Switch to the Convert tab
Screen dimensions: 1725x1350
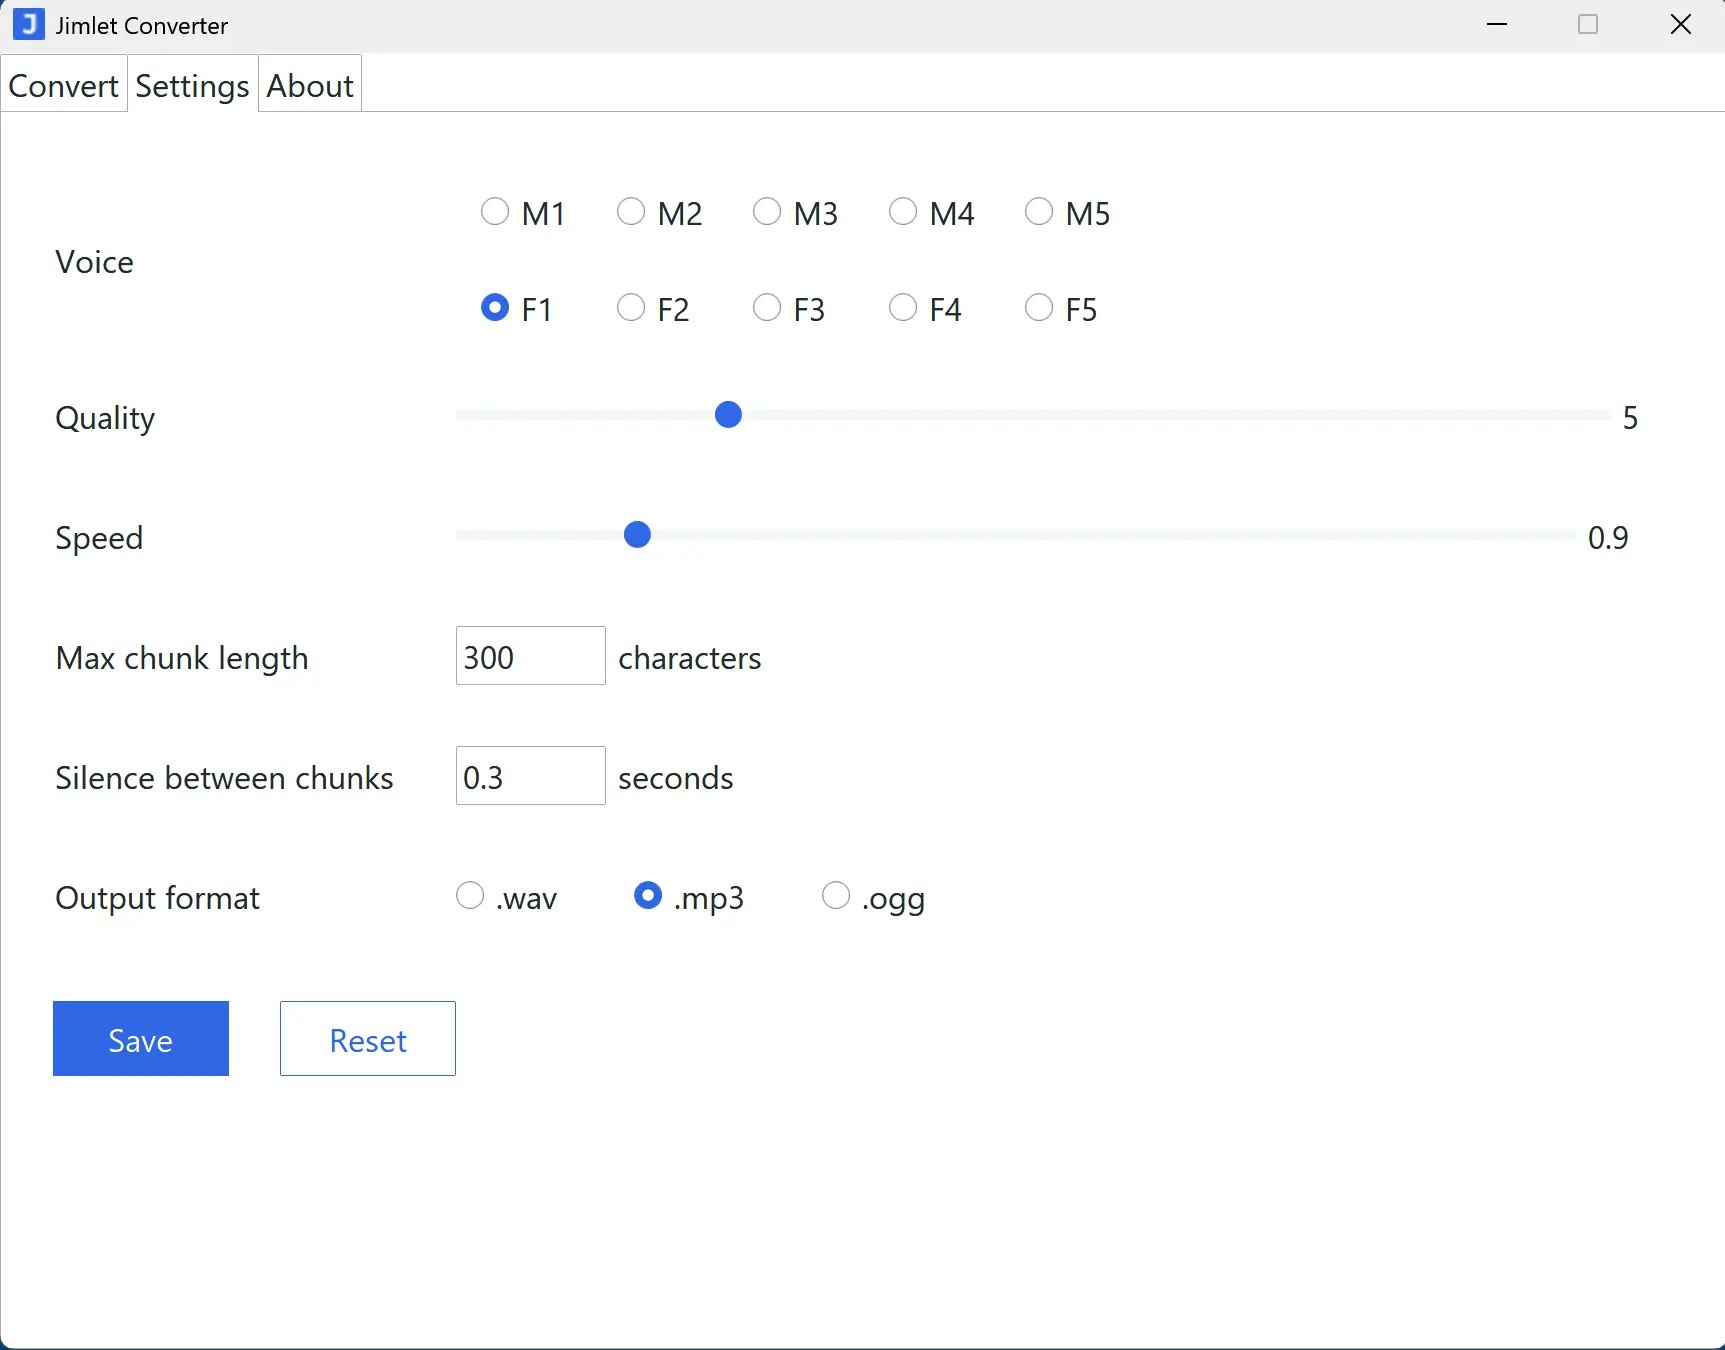[63, 85]
